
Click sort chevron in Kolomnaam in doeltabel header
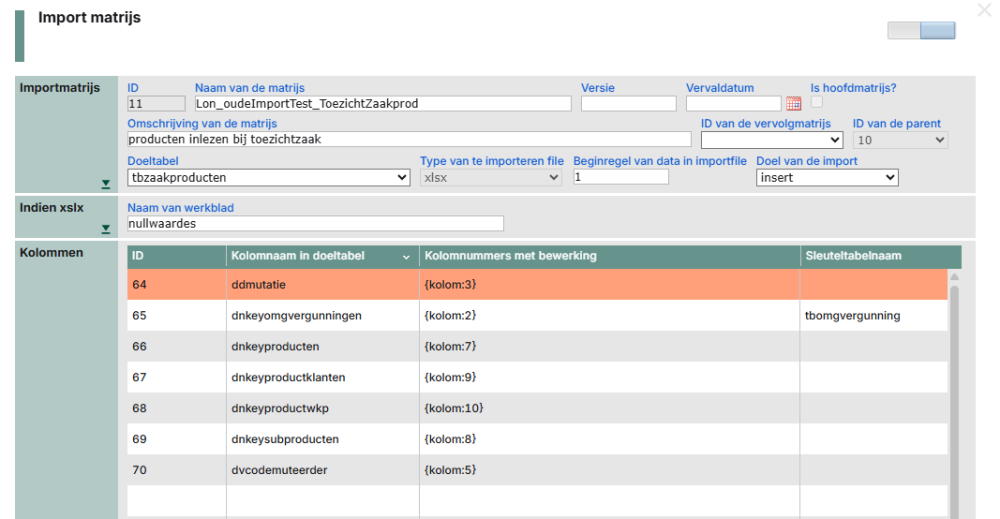(x=406, y=257)
